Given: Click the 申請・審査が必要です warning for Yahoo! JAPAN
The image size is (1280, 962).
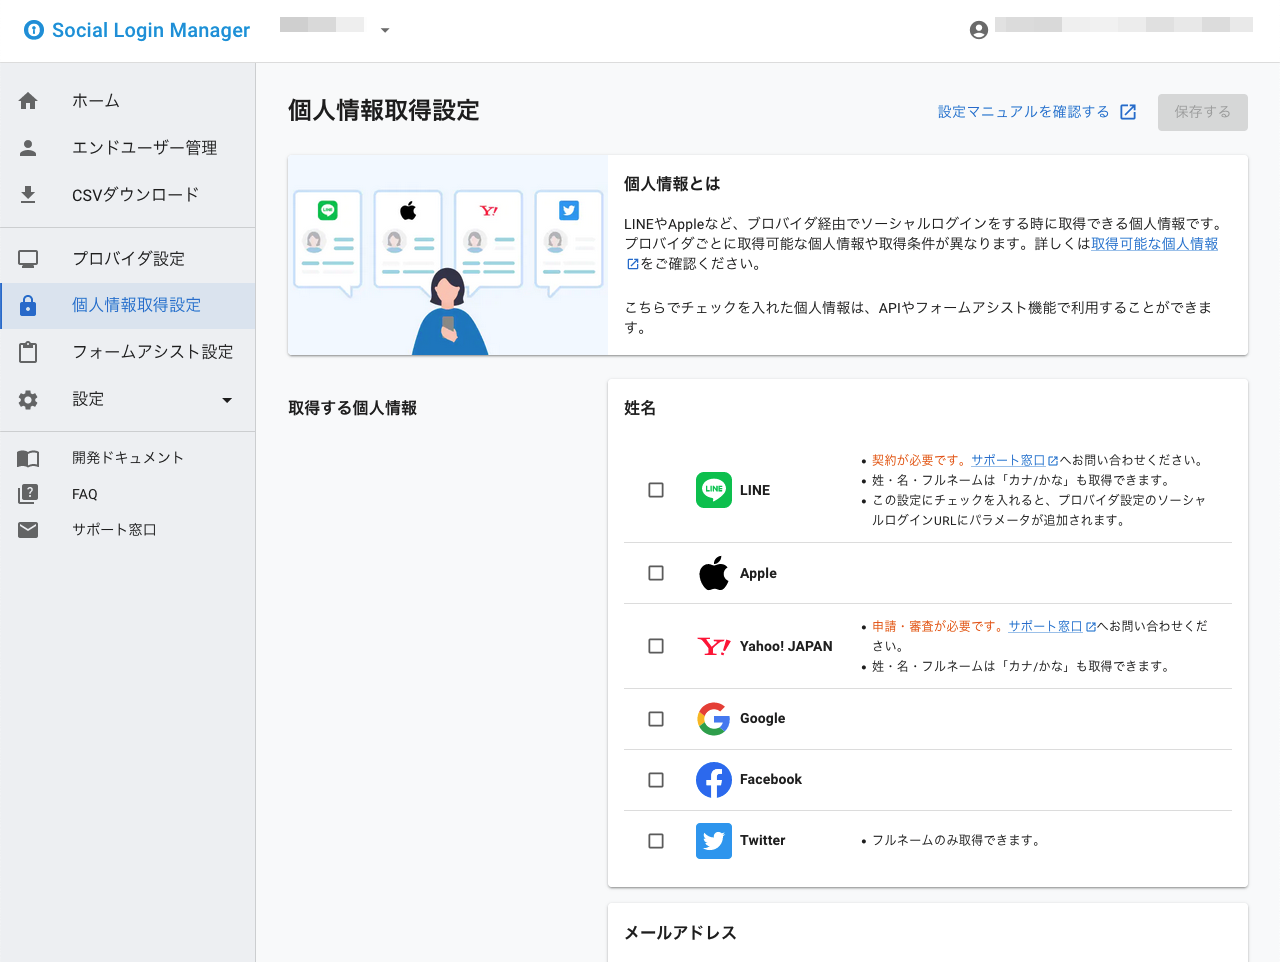Looking at the screenshot, I should 938,626.
